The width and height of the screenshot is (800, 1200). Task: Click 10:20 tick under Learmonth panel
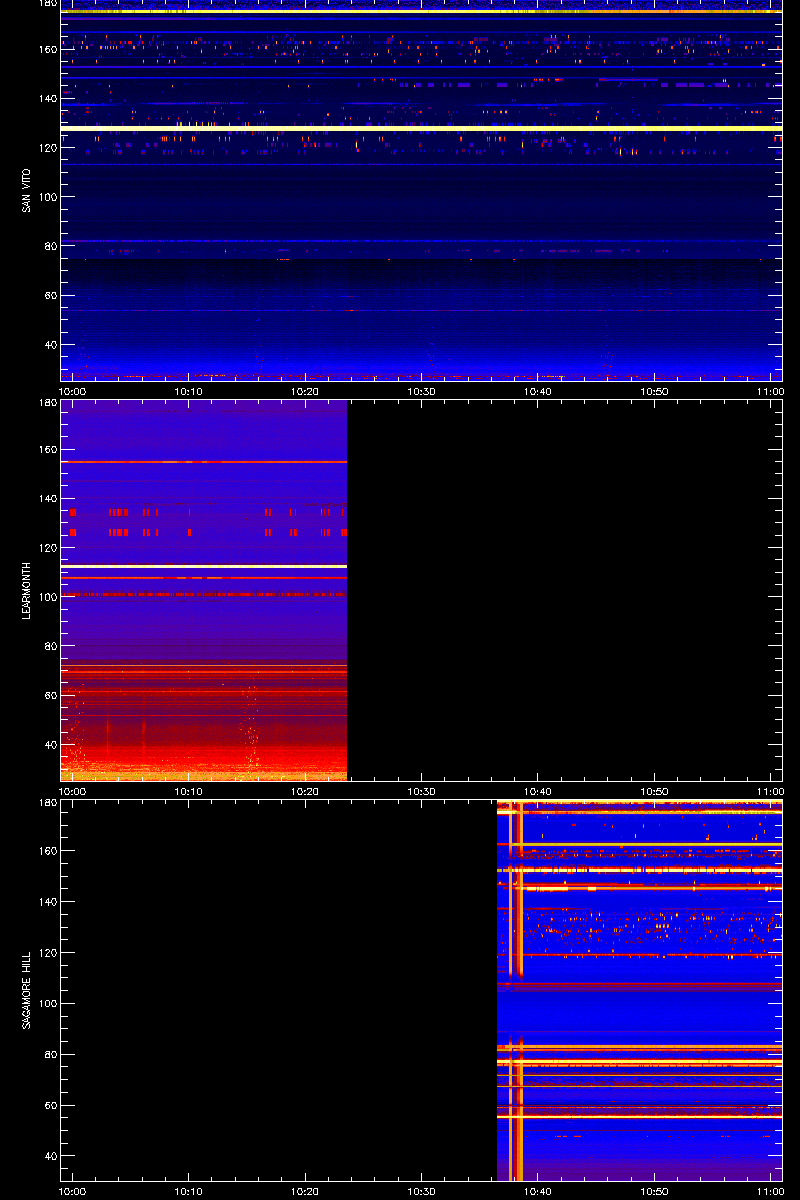click(x=305, y=791)
